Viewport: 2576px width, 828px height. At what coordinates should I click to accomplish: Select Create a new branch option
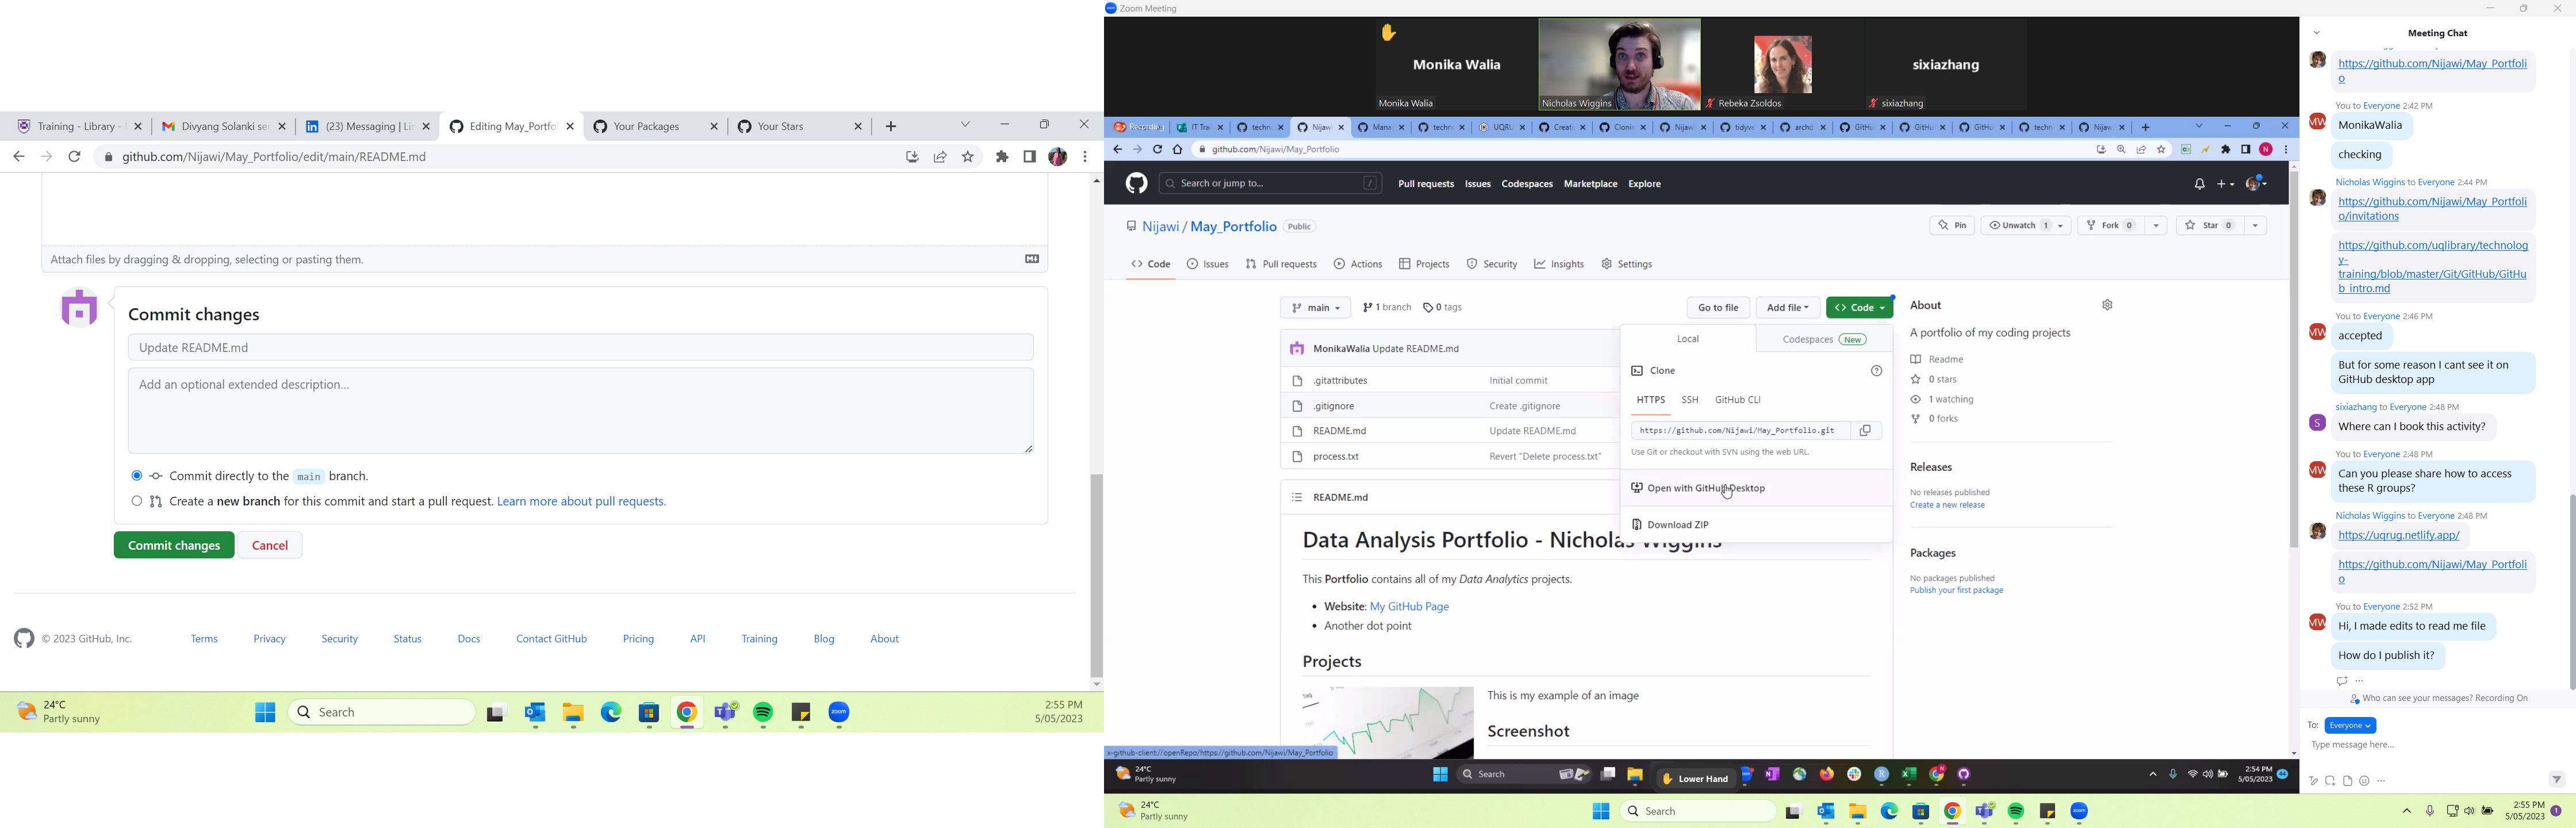(x=136, y=501)
